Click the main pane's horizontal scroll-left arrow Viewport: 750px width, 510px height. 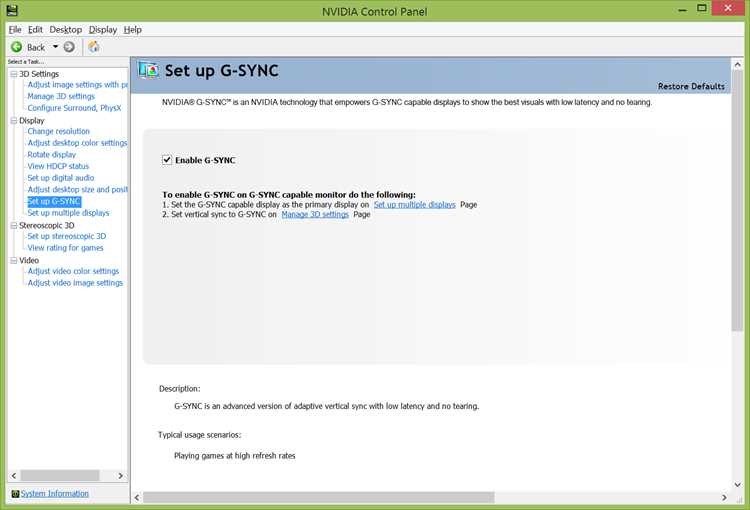[x=137, y=498]
